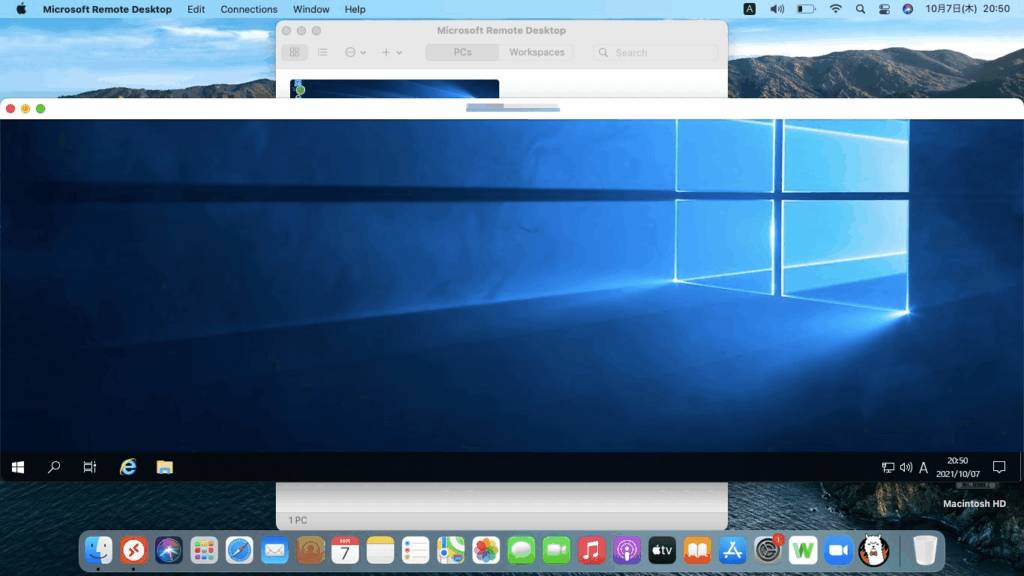Open Apple TV from the Dock

coord(662,551)
